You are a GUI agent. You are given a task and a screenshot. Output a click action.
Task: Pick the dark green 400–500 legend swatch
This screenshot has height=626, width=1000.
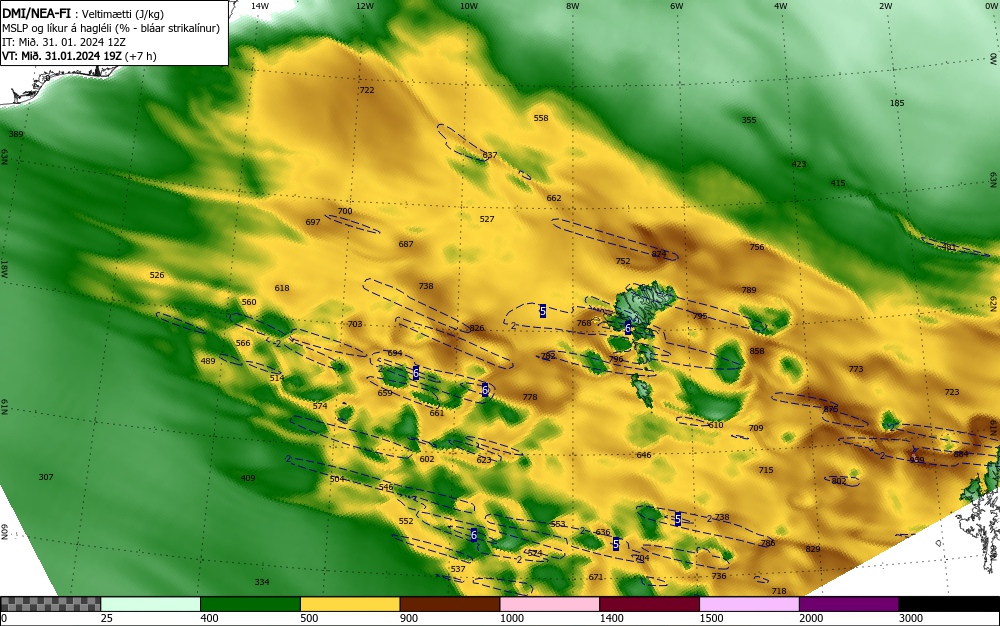(250, 604)
